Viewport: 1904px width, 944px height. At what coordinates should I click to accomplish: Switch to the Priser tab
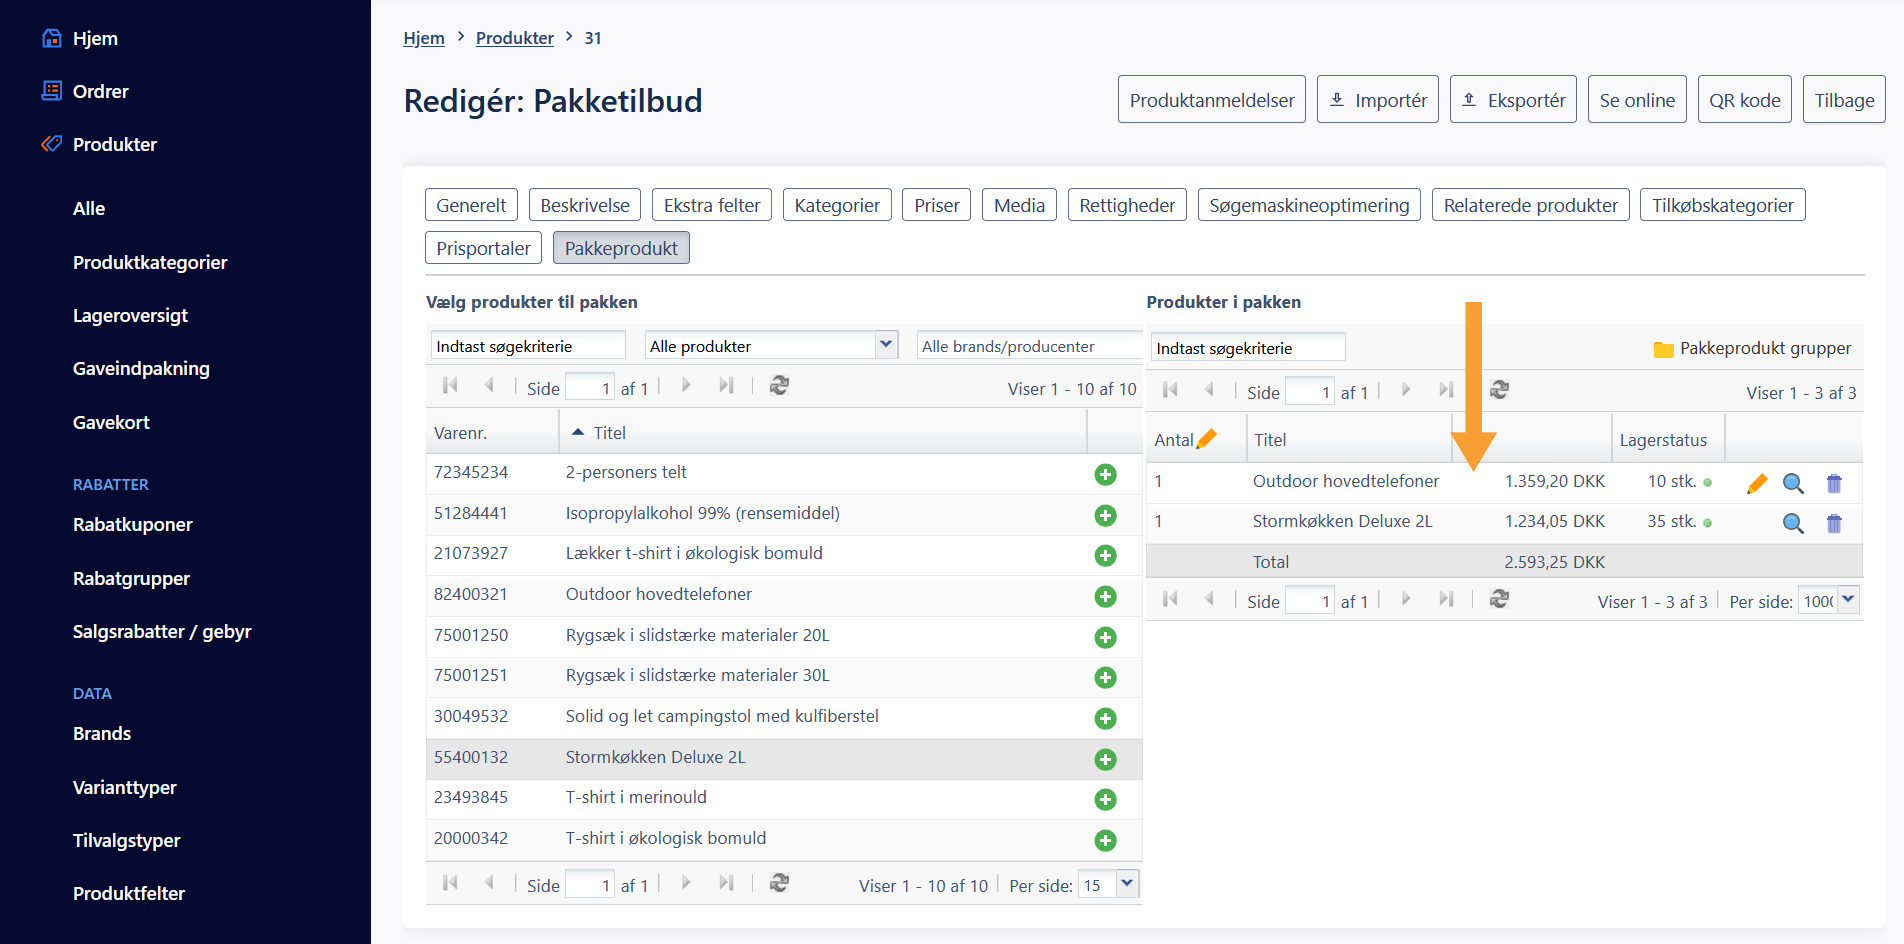936,205
